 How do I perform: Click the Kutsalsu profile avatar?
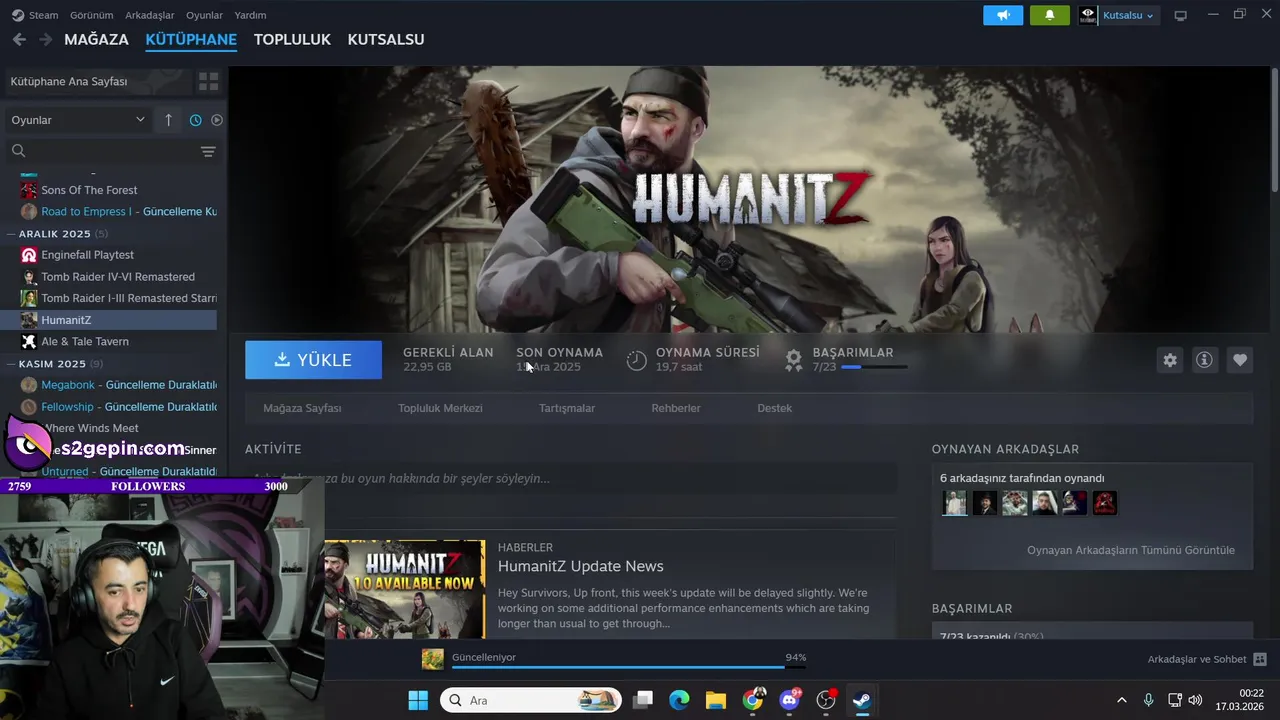(x=1088, y=15)
